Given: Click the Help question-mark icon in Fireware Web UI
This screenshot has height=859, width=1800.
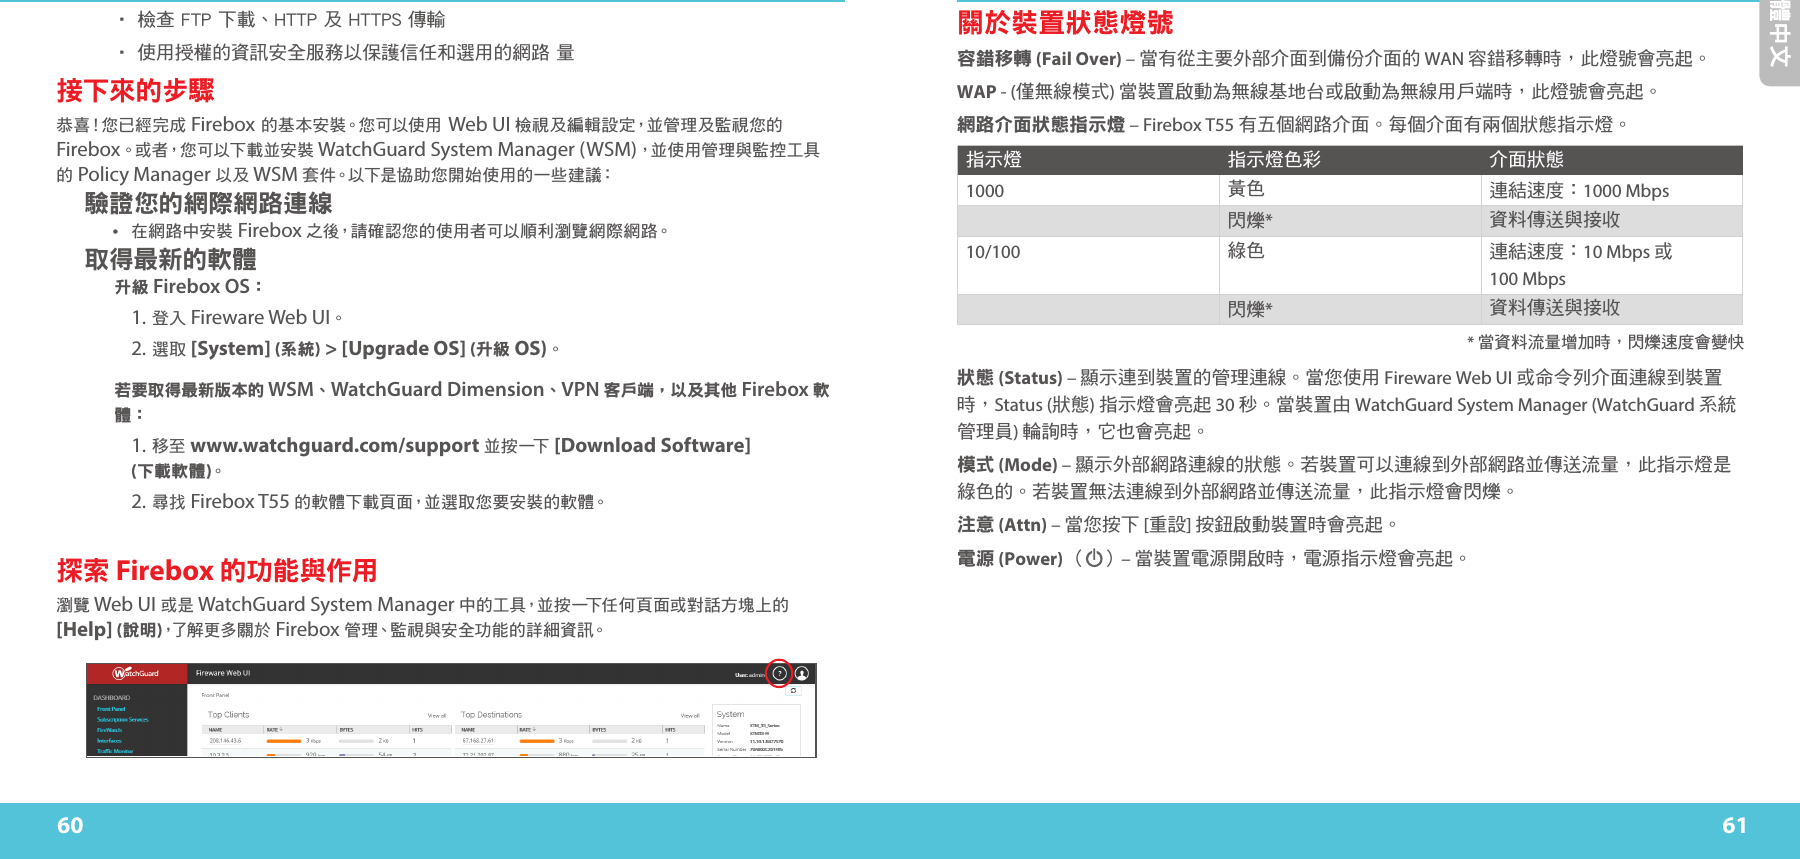Looking at the screenshot, I should click(x=779, y=673).
